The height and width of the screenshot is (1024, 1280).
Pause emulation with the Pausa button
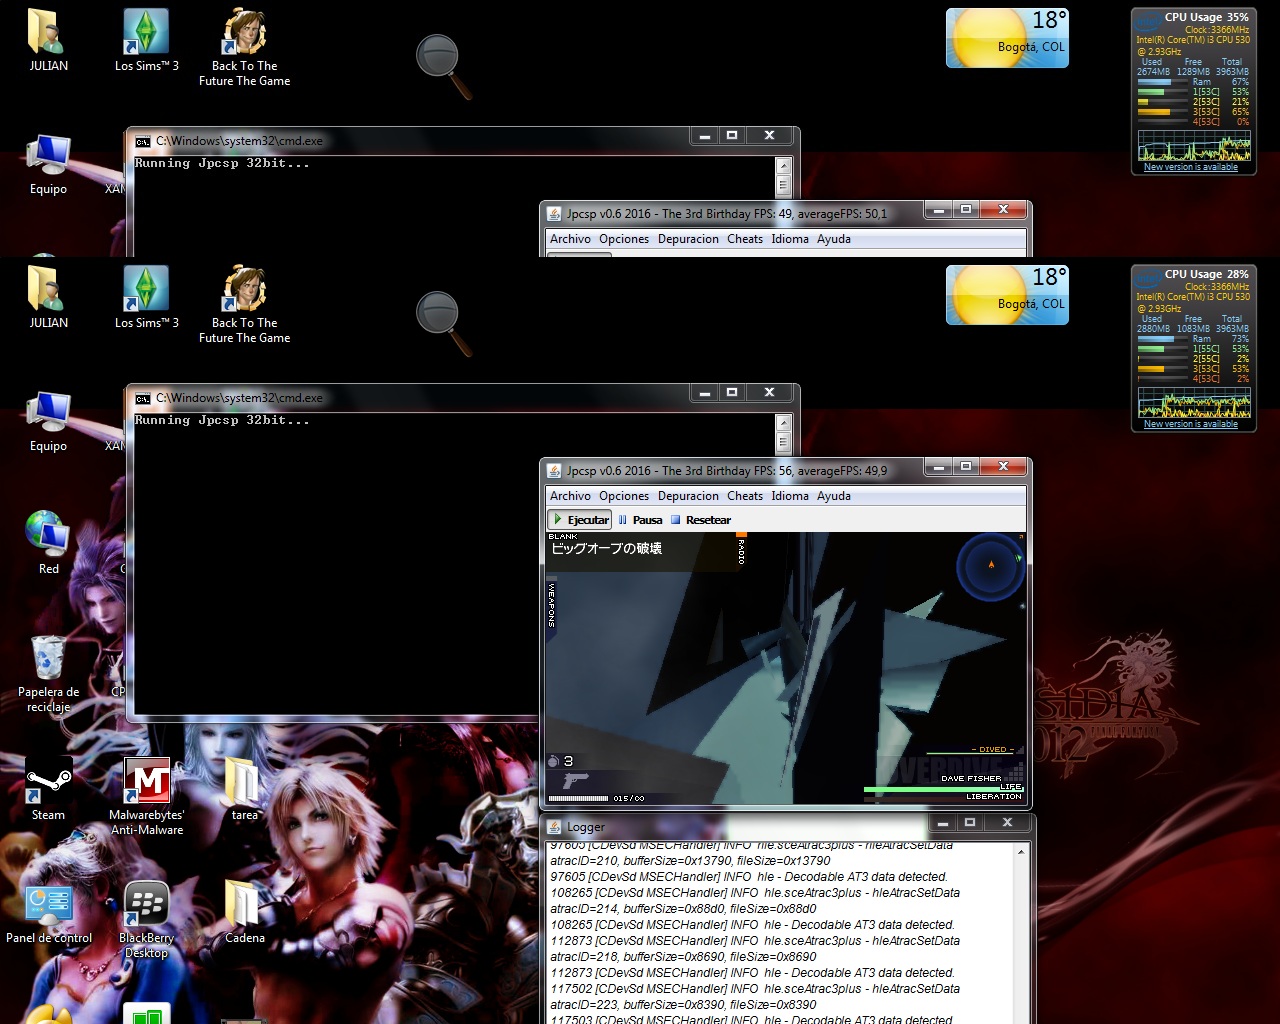coord(640,520)
